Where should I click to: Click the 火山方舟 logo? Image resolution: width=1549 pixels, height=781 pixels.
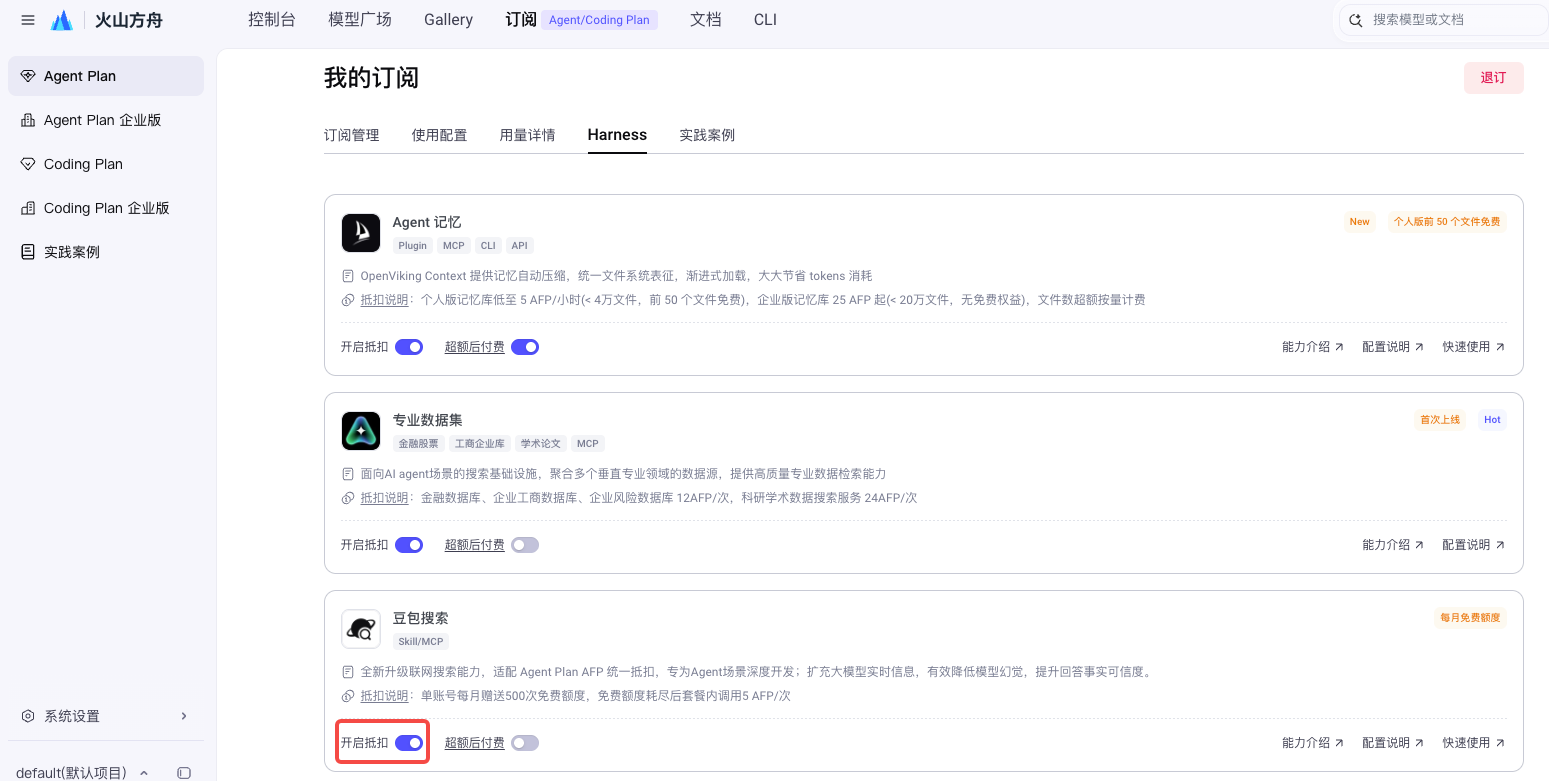click(106, 20)
